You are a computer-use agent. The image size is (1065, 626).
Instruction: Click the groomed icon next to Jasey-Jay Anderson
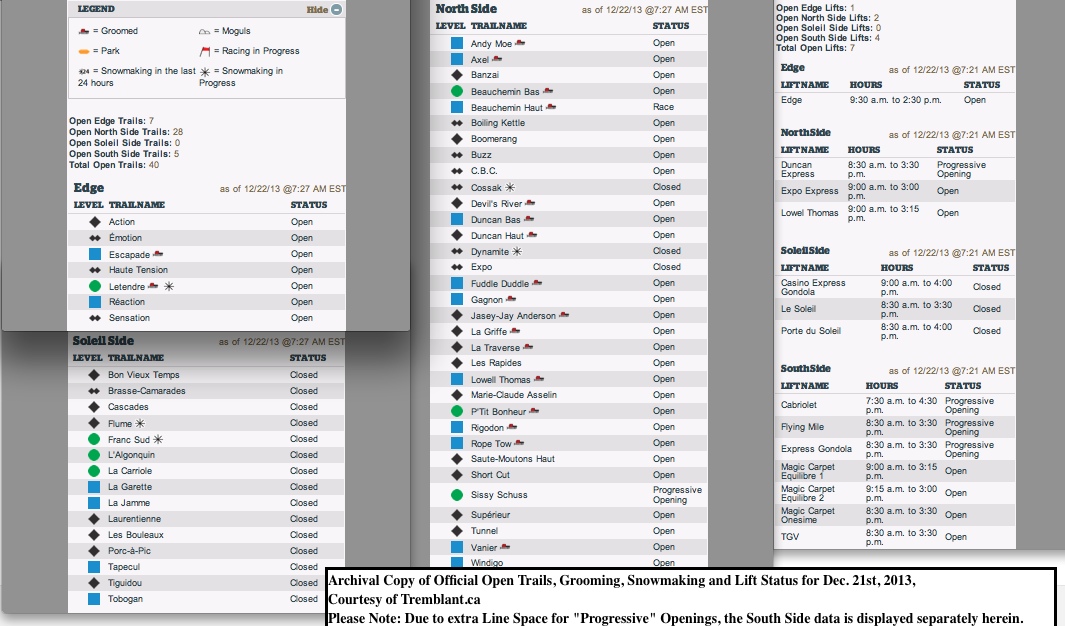(564, 315)
